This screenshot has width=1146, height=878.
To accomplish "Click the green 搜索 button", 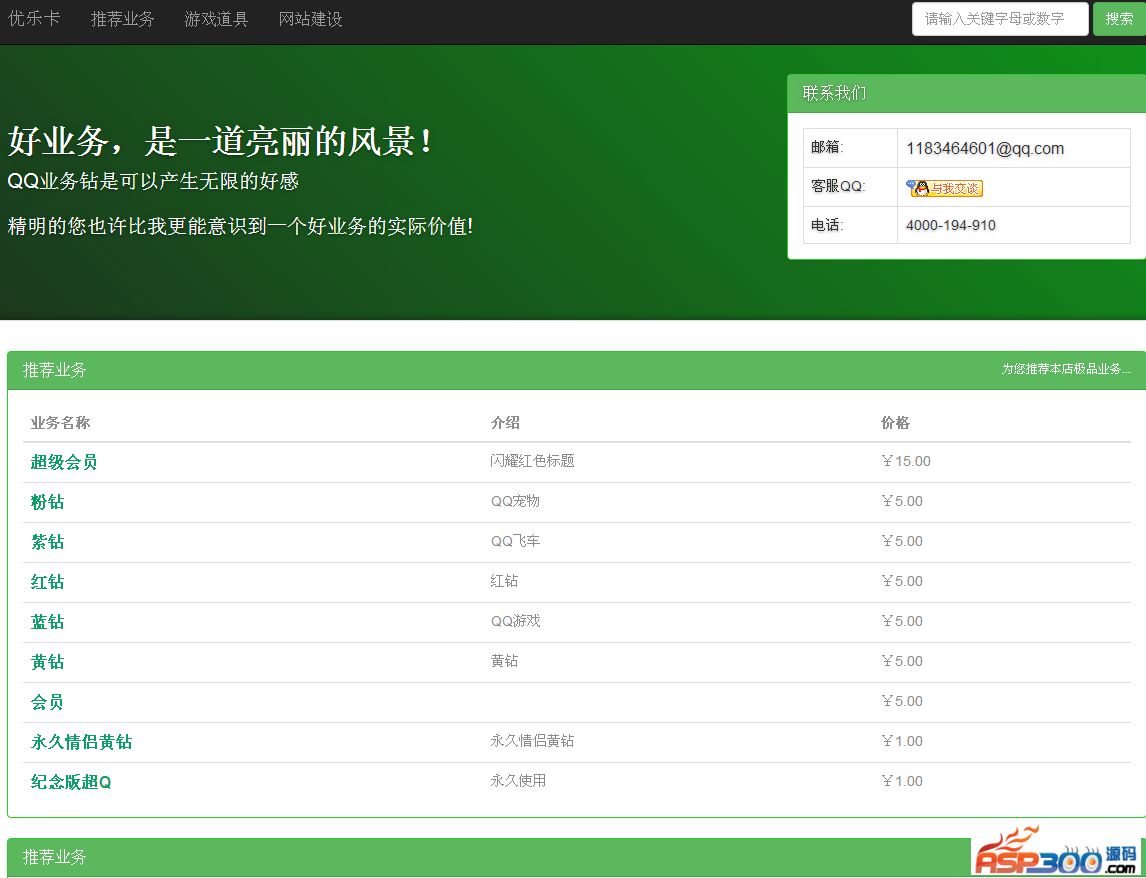I will (x=1119, y=18).
